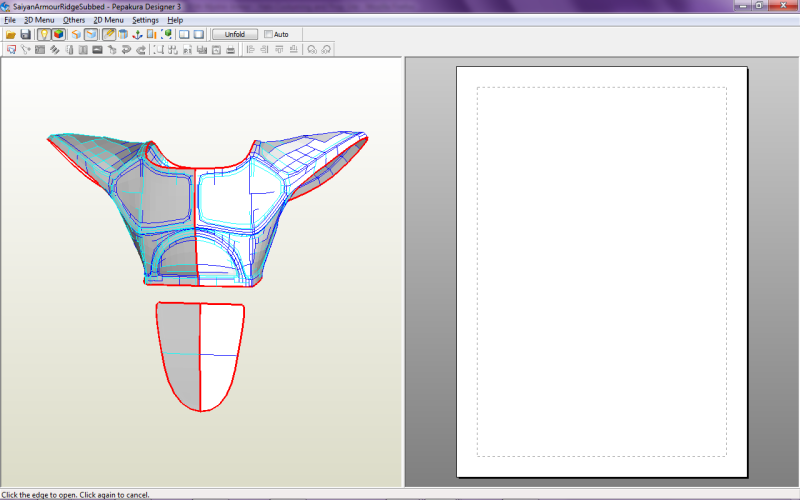Switch to single-pane window layout icon
This screenshot has height=500, width=800.
(199, 35)
